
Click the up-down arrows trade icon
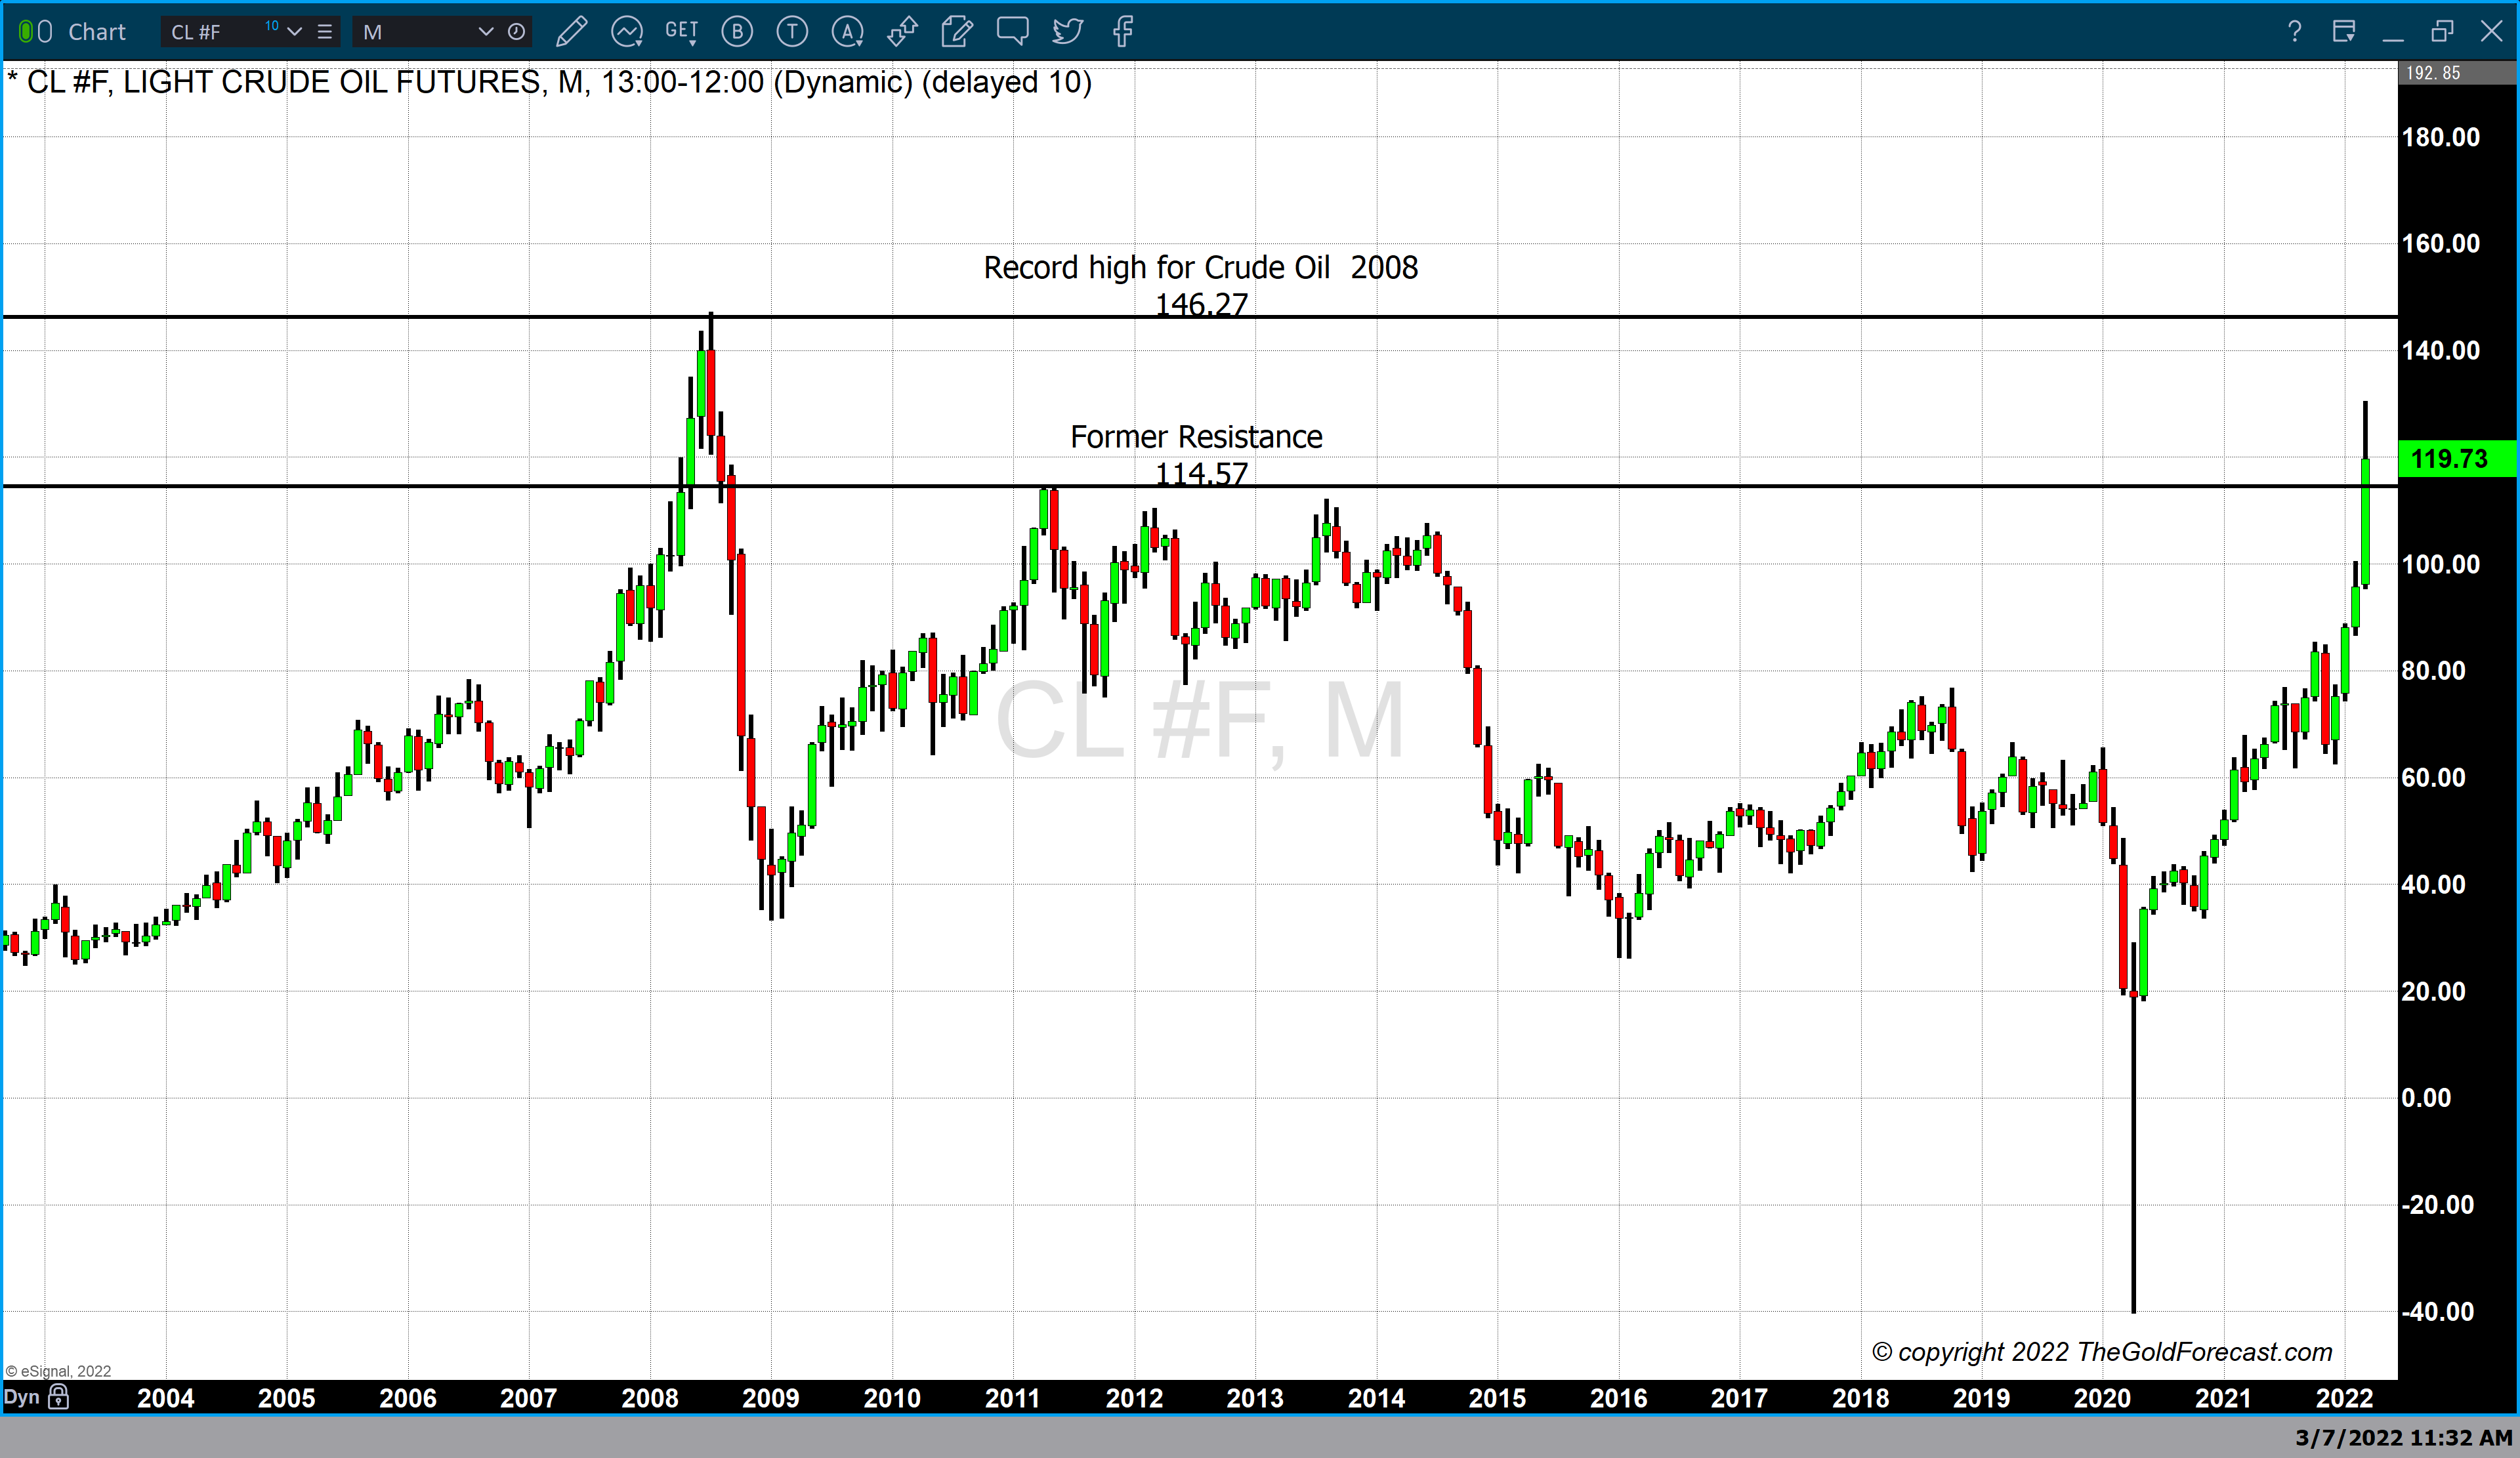pyautogui.click(x=902, y=32)
